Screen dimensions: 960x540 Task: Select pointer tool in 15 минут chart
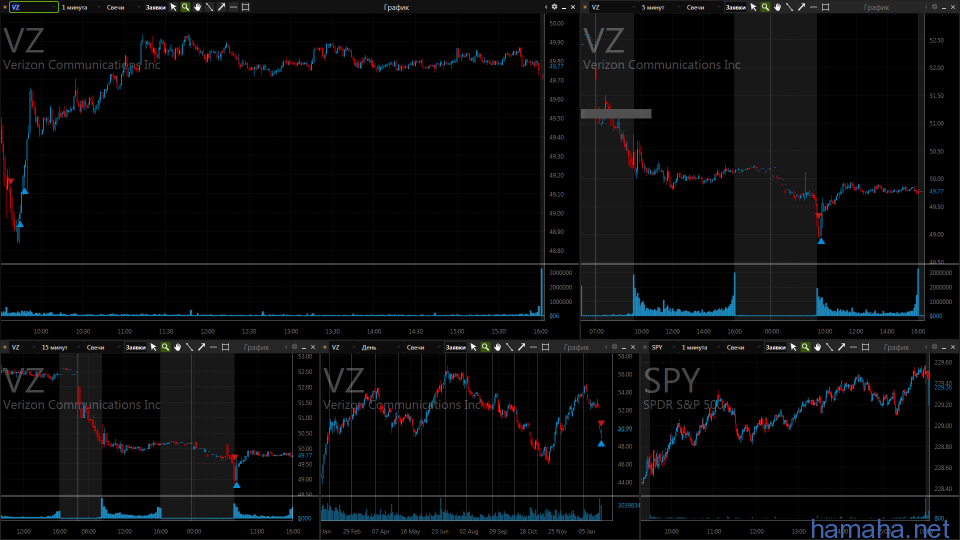[153, 347]
